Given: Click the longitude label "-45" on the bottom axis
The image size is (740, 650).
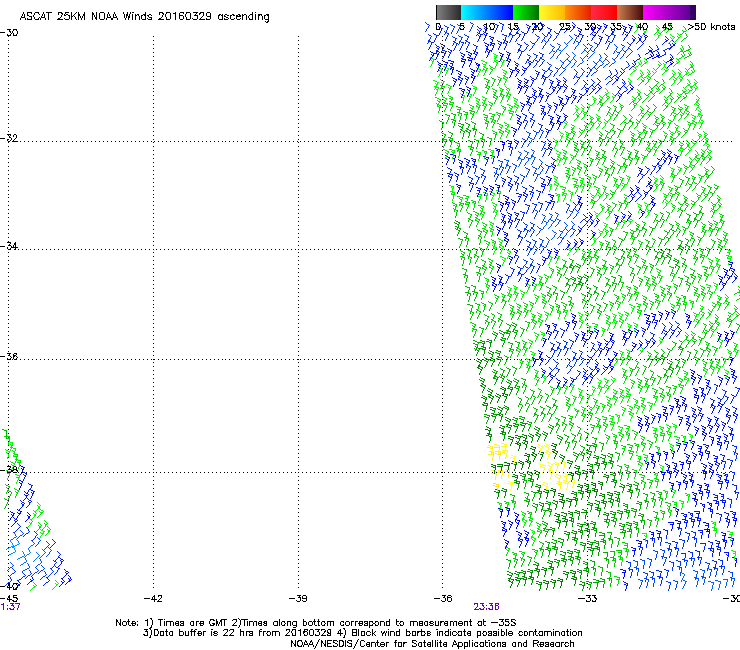Looking at the screenshot, I should click(9, 599).
